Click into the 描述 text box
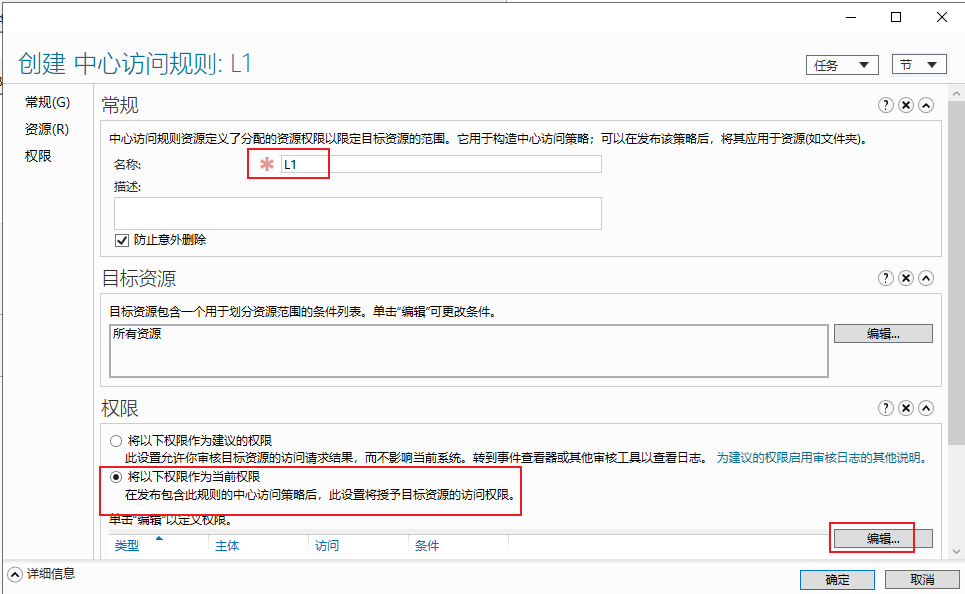Viewport: 965px width, 594px height. pyautogui.click(x=358, y=214)
